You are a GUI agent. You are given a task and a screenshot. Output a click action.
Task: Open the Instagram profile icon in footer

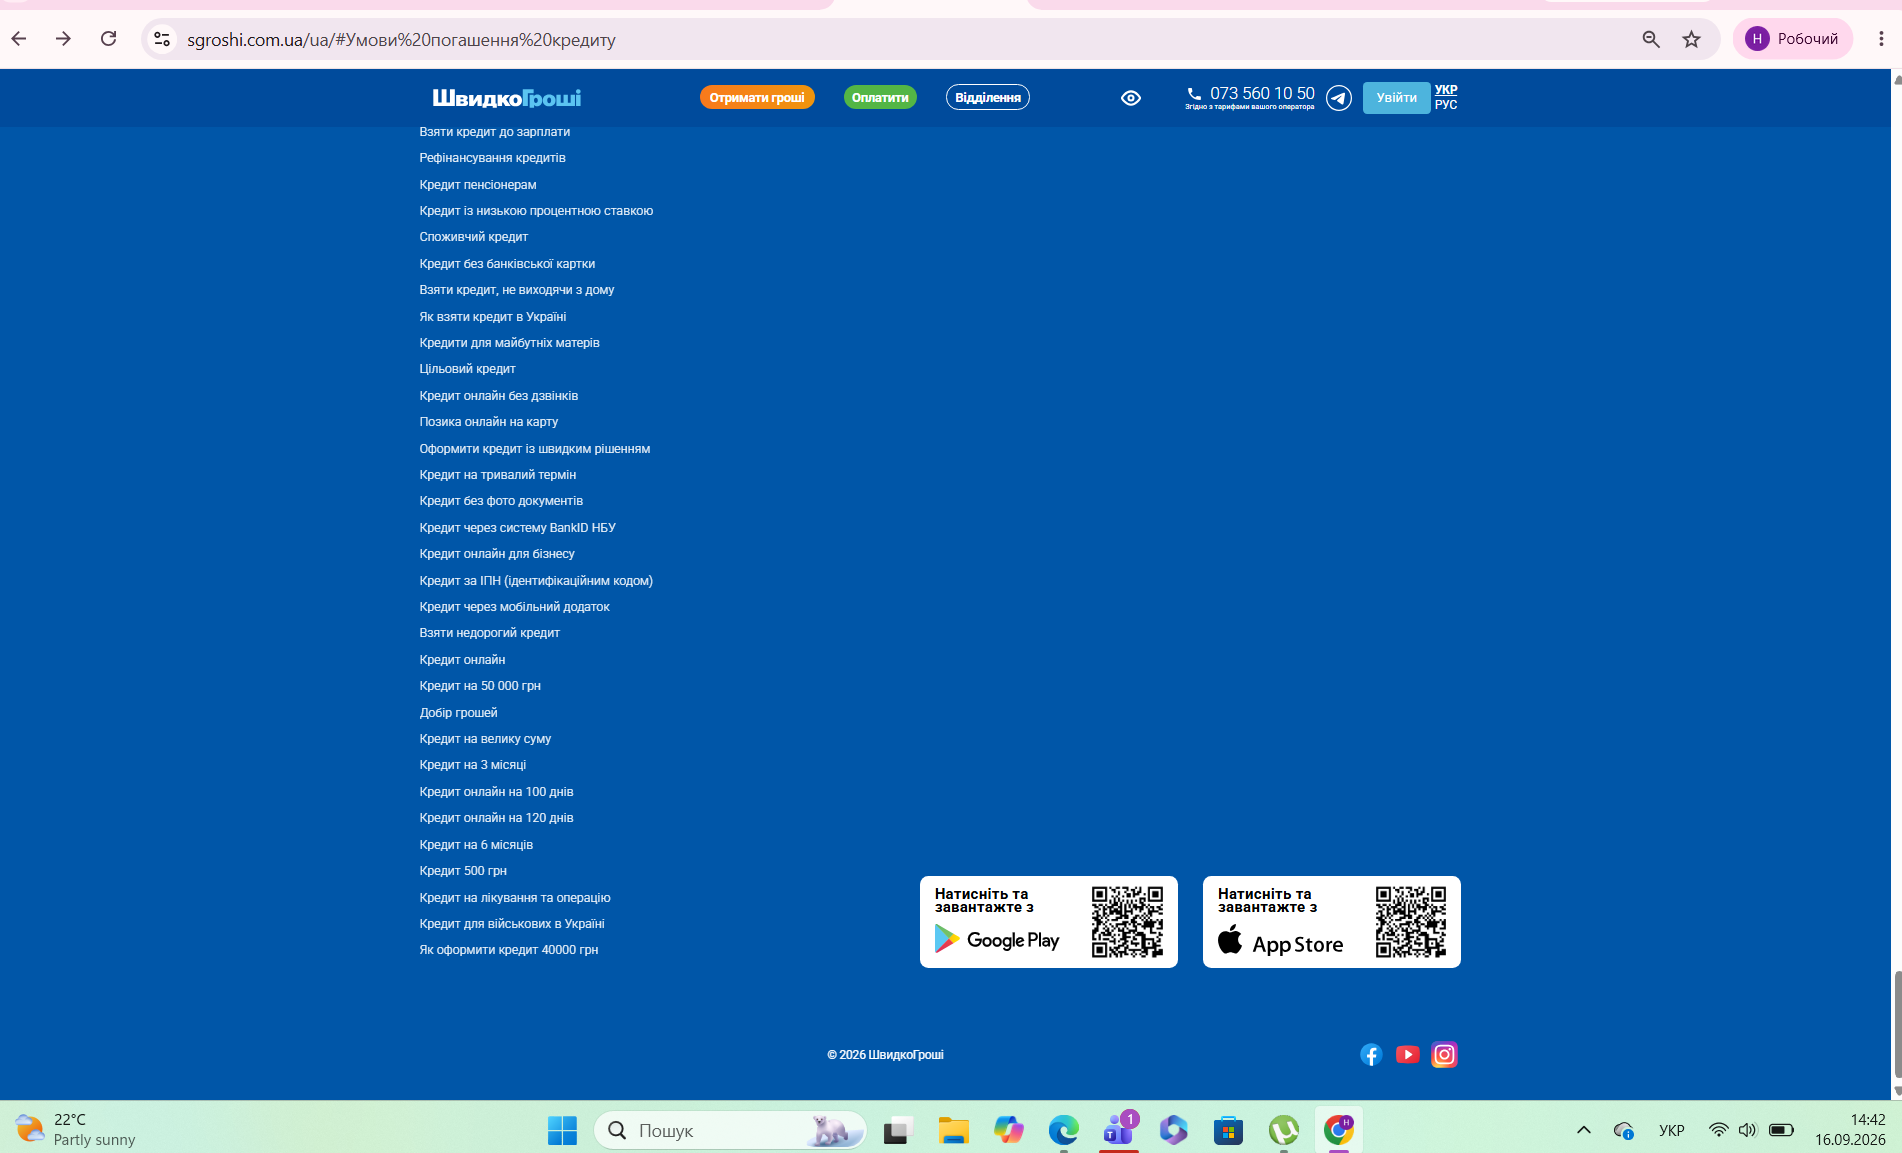coord(1444,1054)
